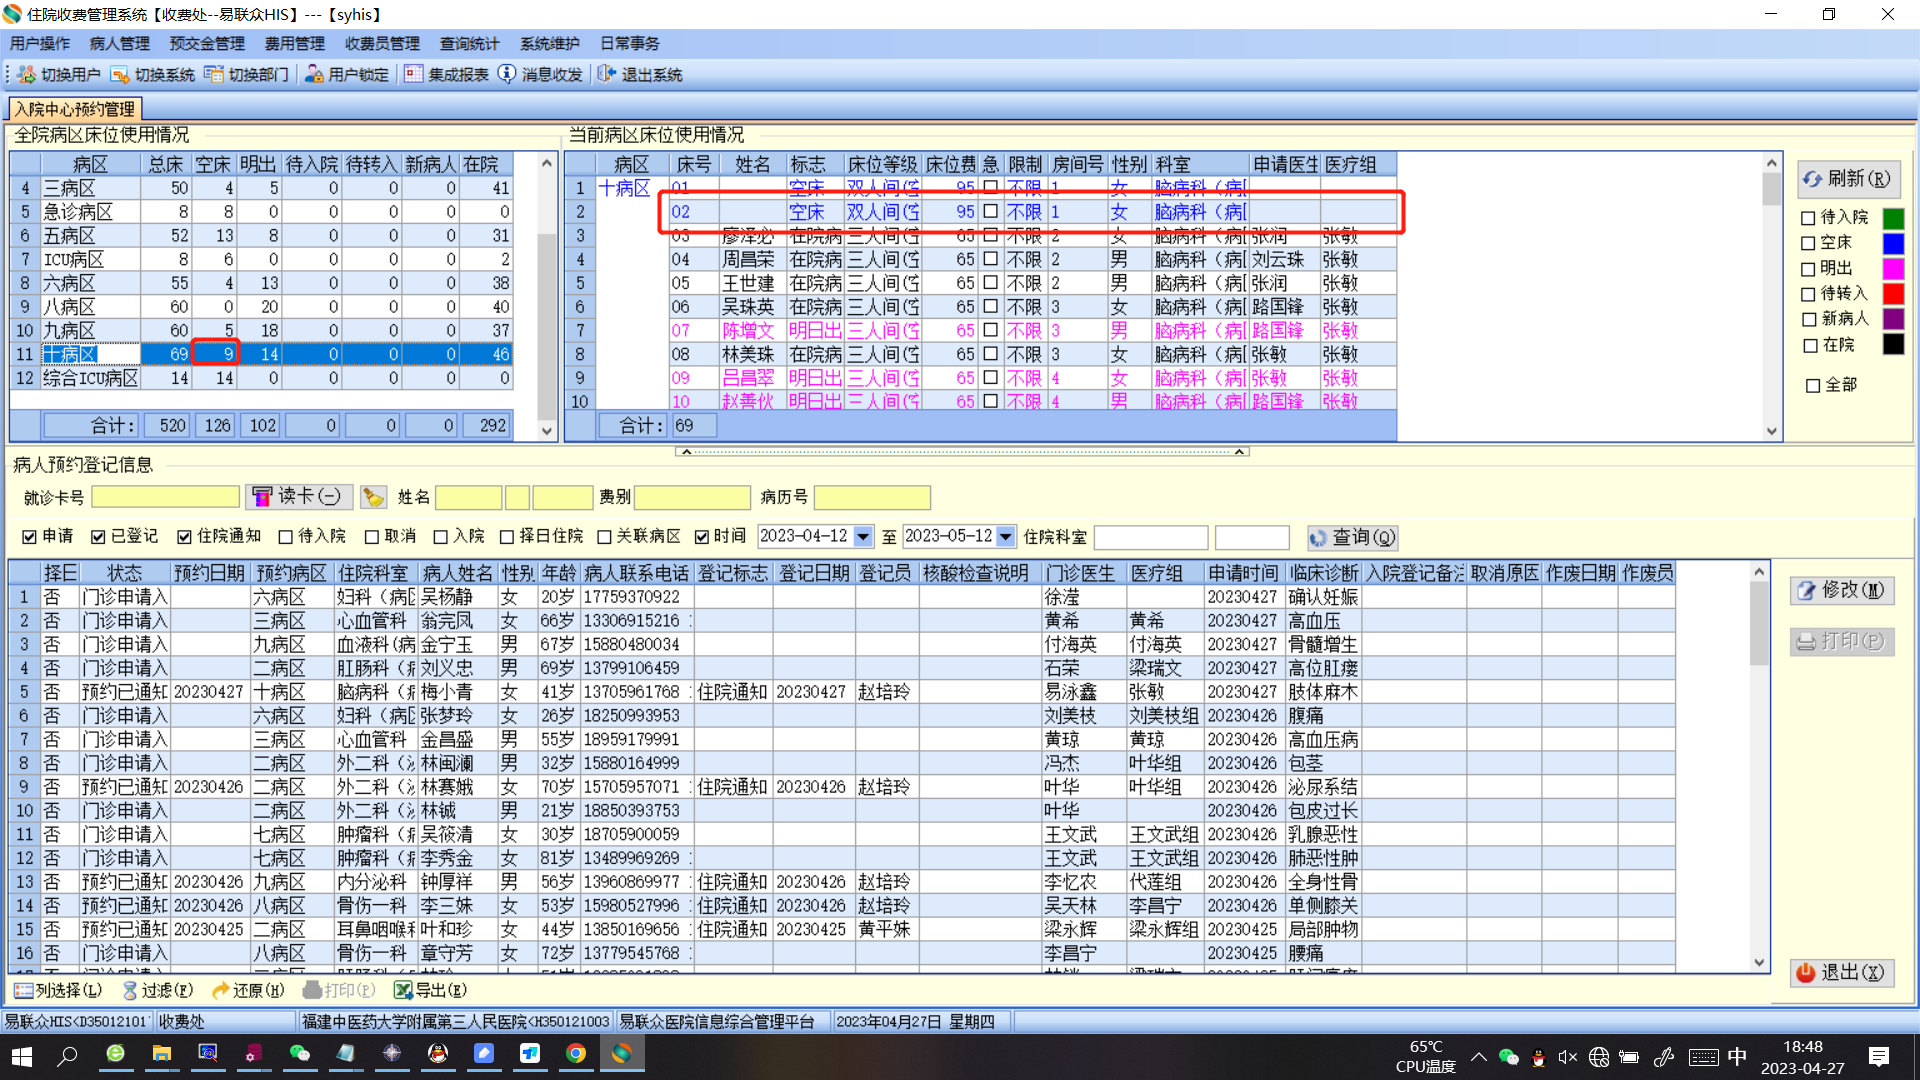
Task: Open the 预交金管理 menu
Action: tap(207, 44)
